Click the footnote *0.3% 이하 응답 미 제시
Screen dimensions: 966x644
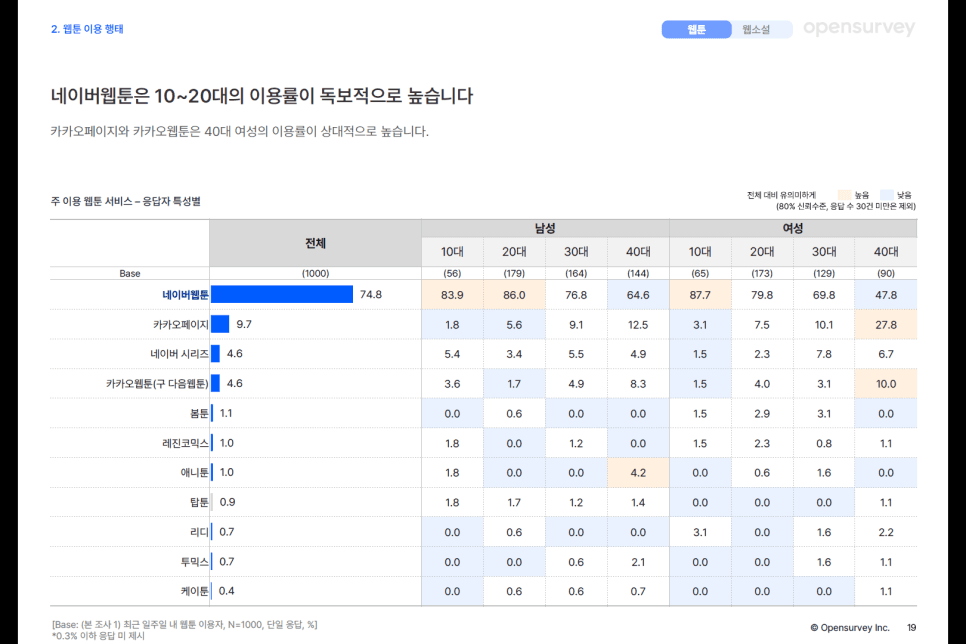98,635
